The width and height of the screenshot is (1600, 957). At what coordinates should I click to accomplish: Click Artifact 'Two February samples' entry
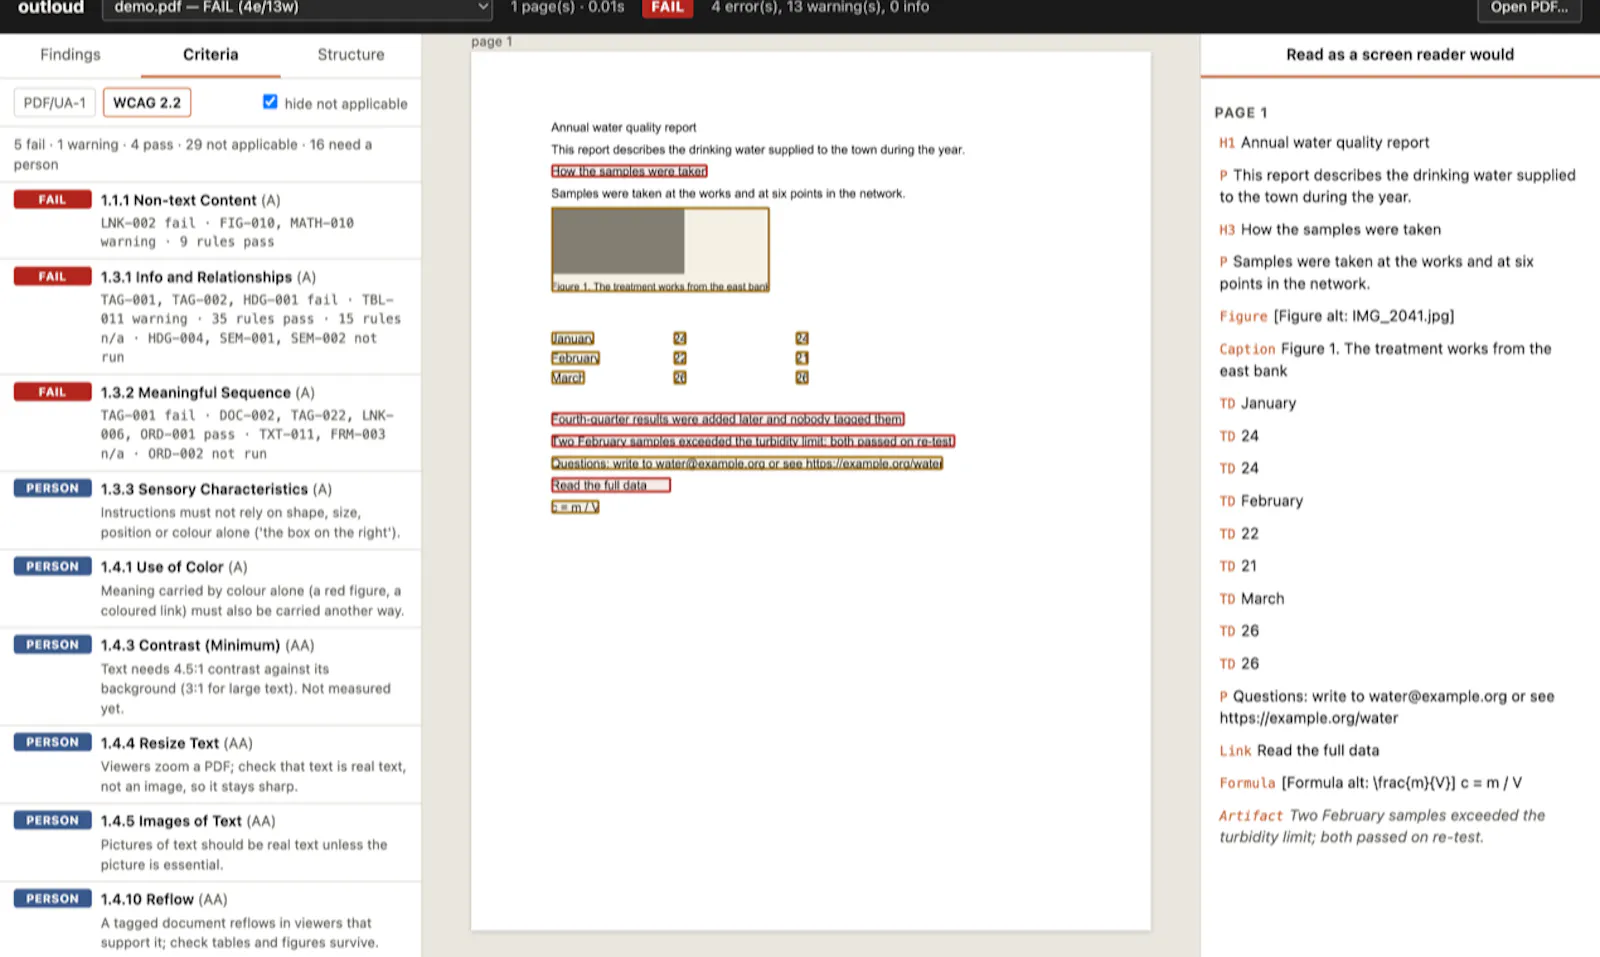click(x=1382, y=826)
